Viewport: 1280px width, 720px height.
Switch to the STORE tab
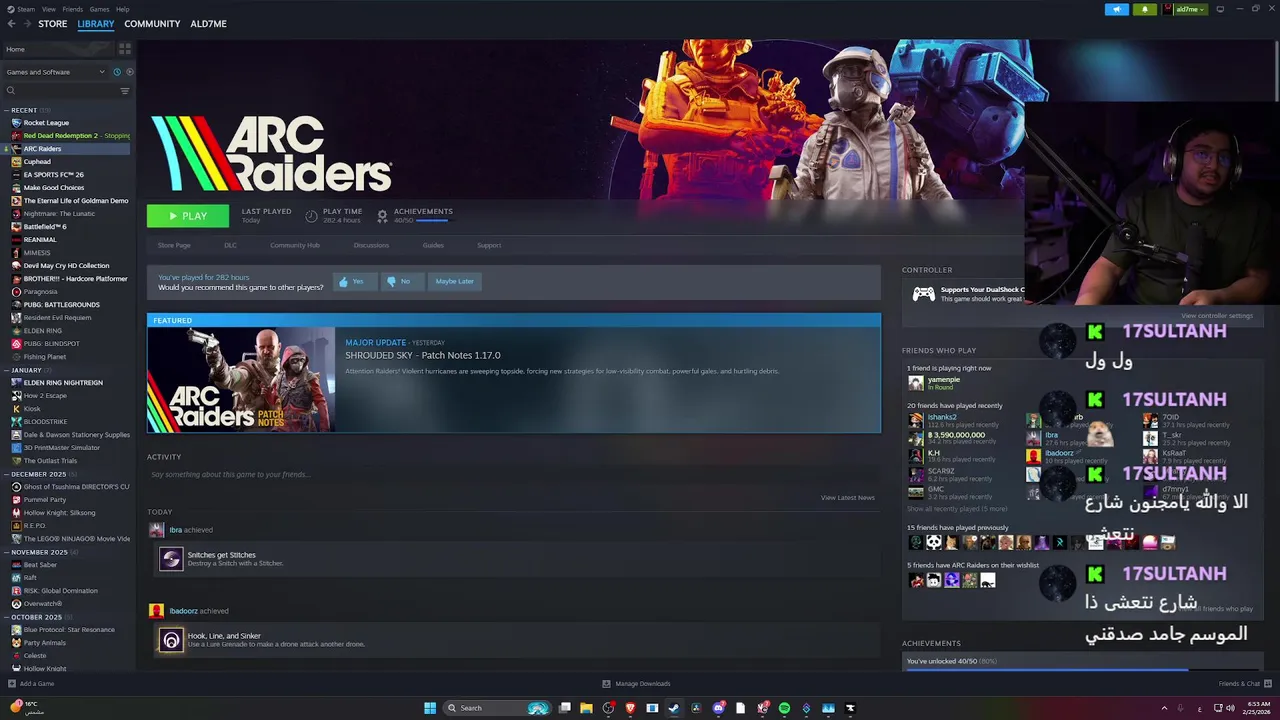pyautogui.click(x=53, y=24)
